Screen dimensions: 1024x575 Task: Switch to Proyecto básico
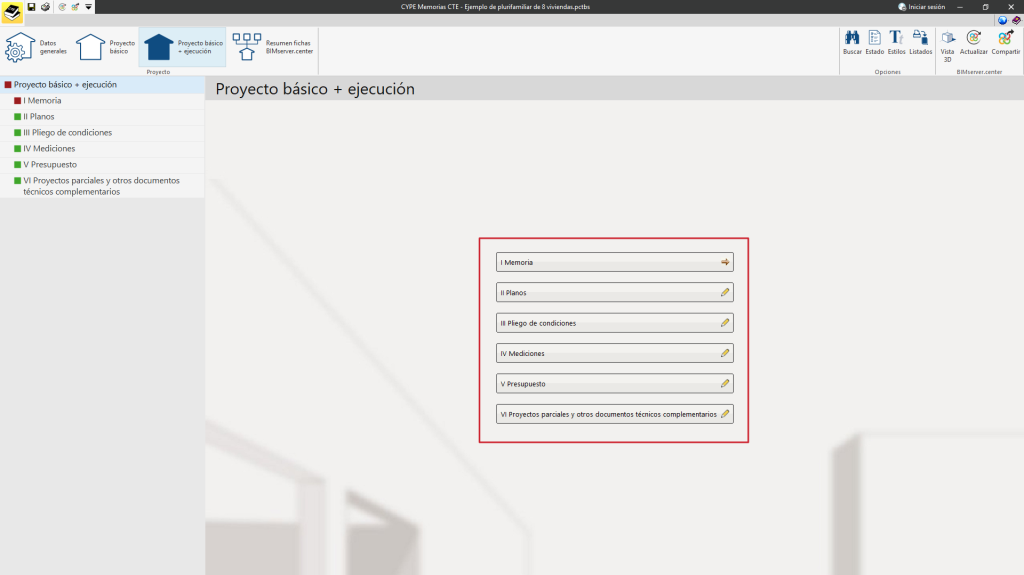pyautogui.click(x=105, y=47)
